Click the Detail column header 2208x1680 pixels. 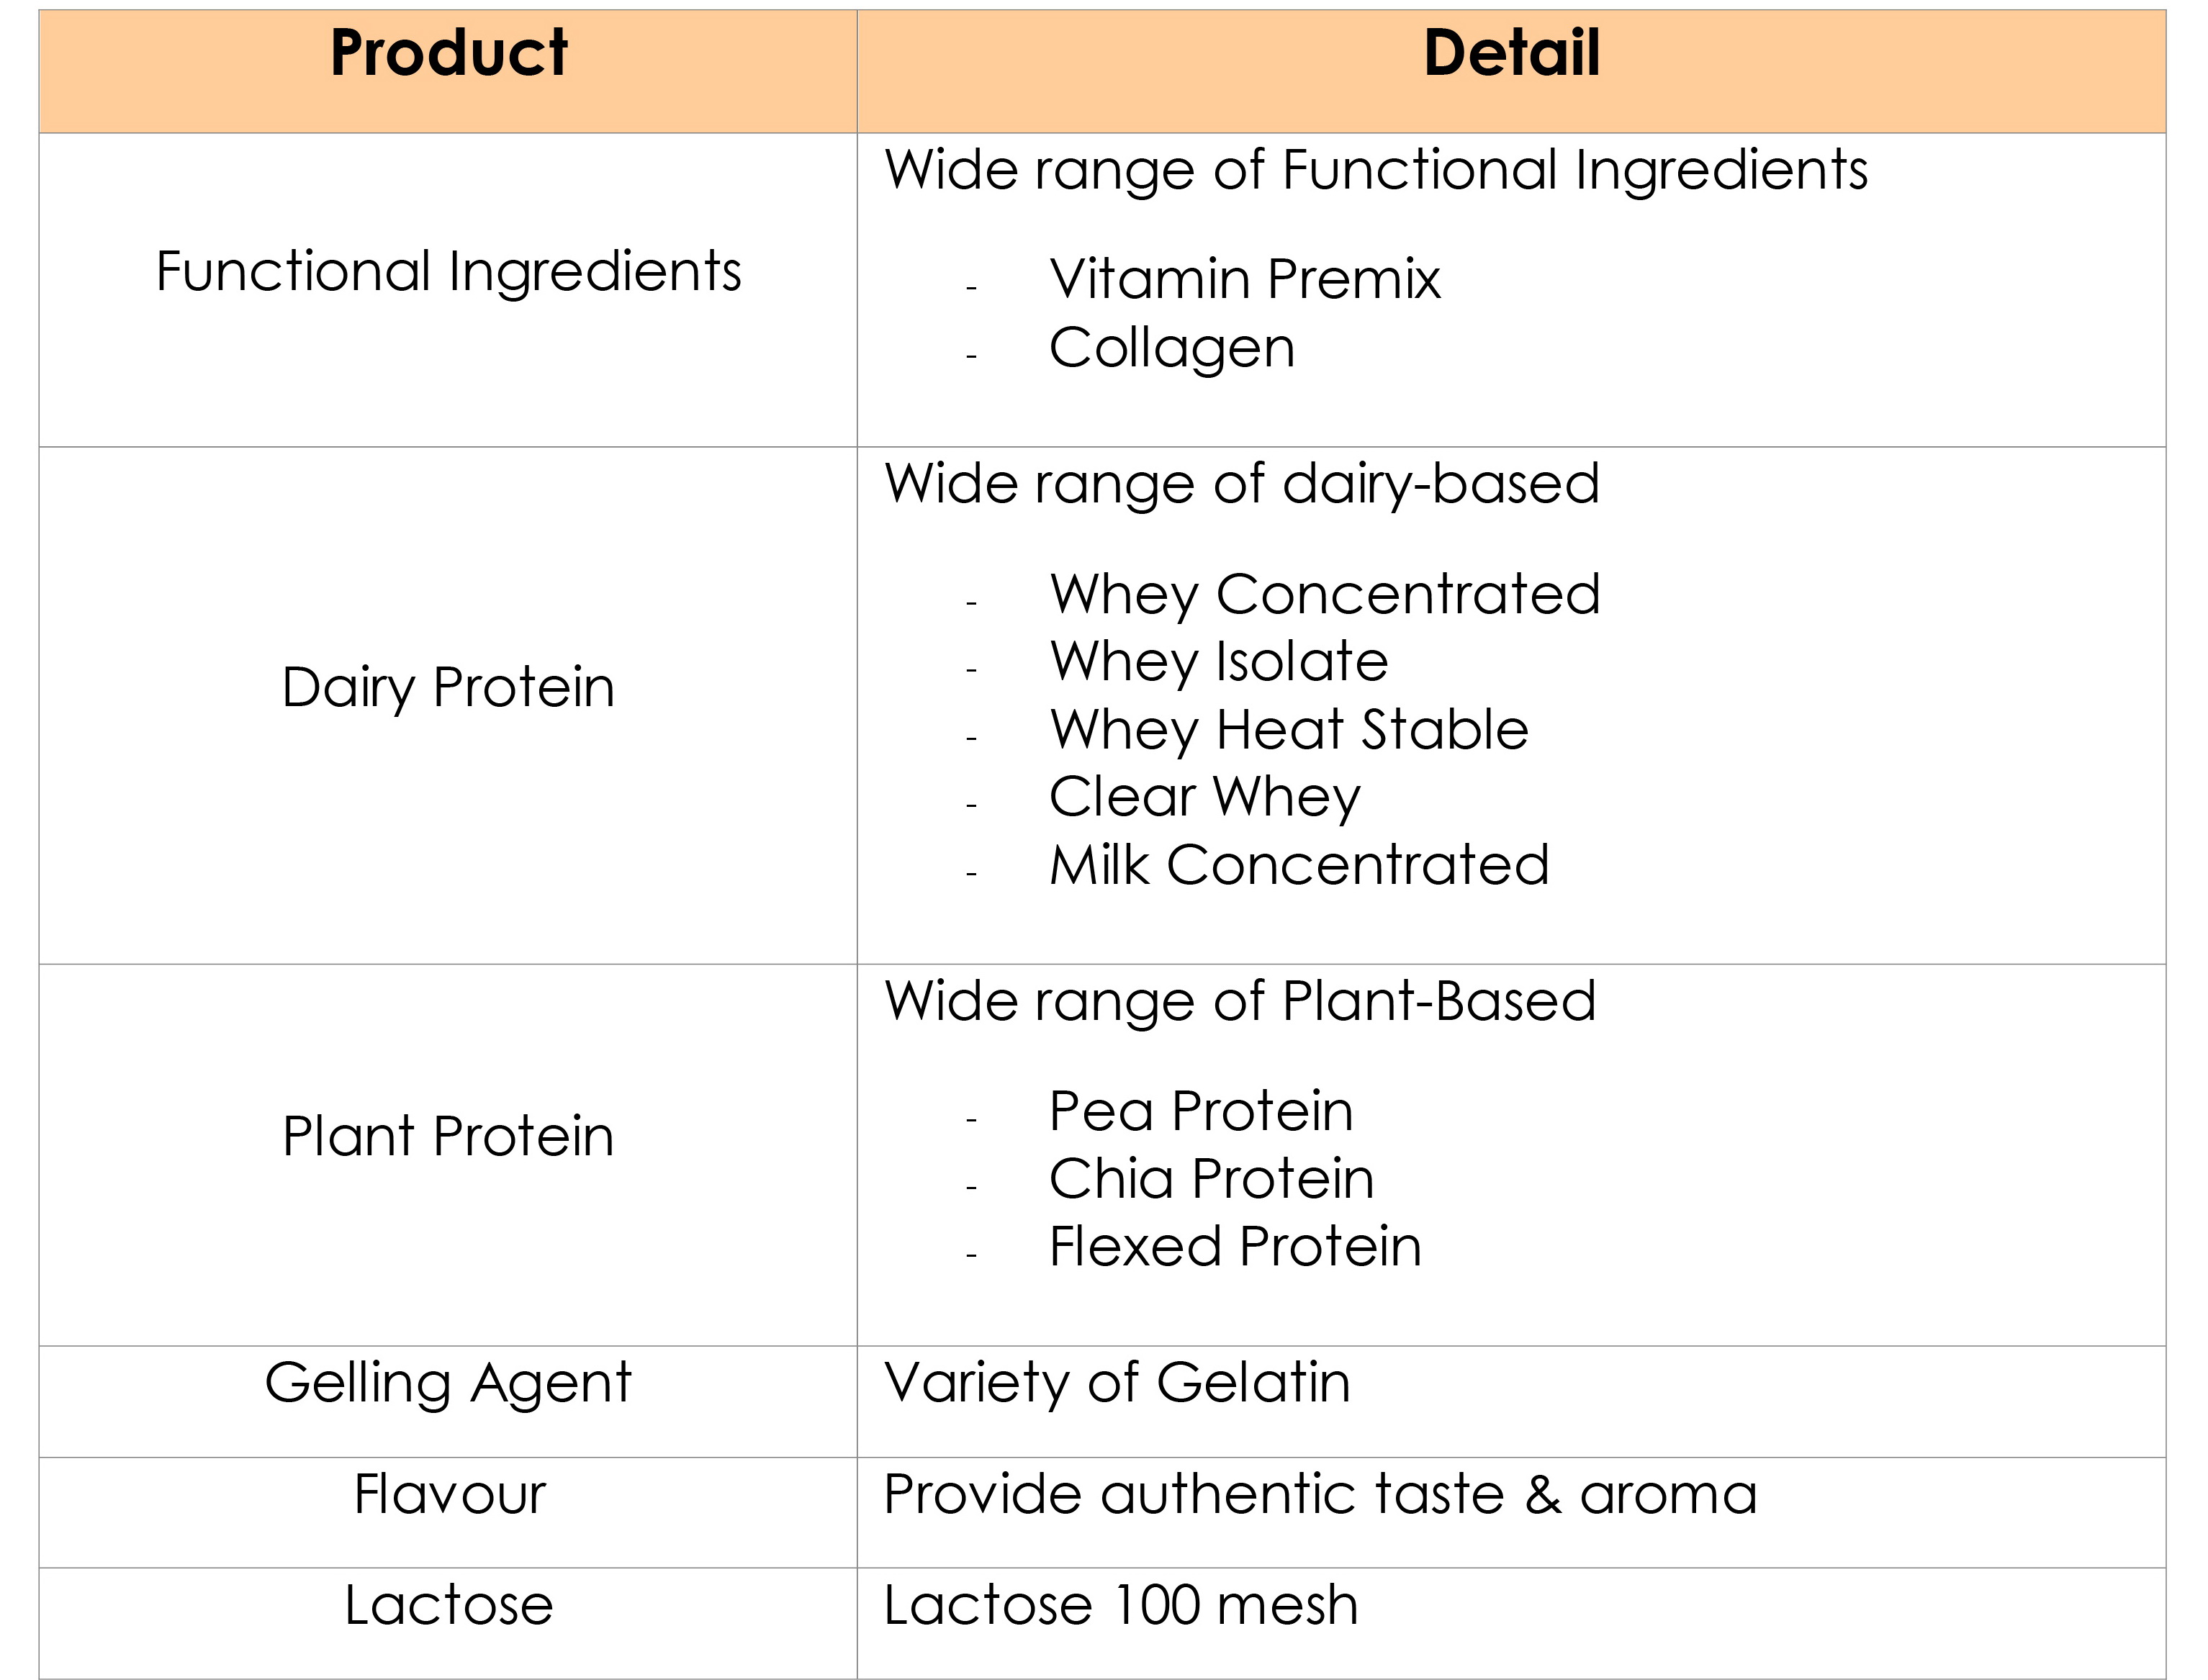[1511, 72]
